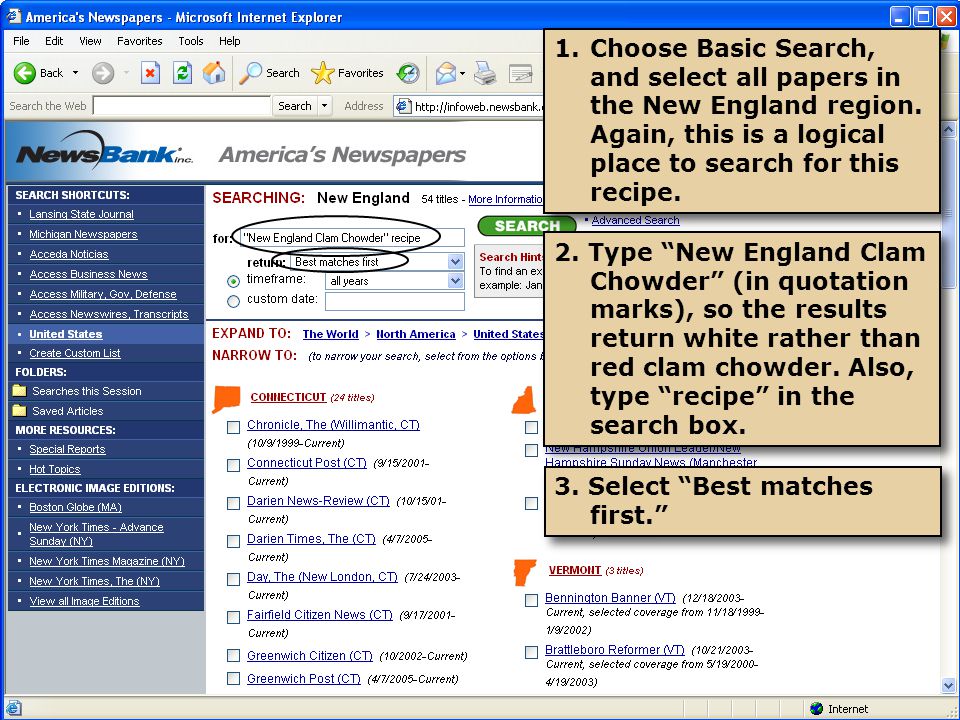Check the Brattleboro Reformer (VT) box
960x720 pixels.
pos(531,653)
